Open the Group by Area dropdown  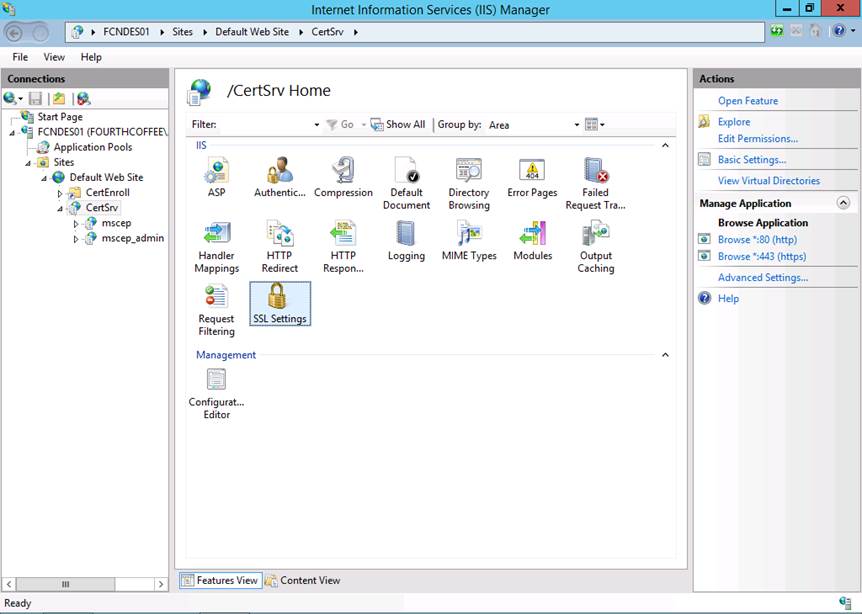point(576,125)
